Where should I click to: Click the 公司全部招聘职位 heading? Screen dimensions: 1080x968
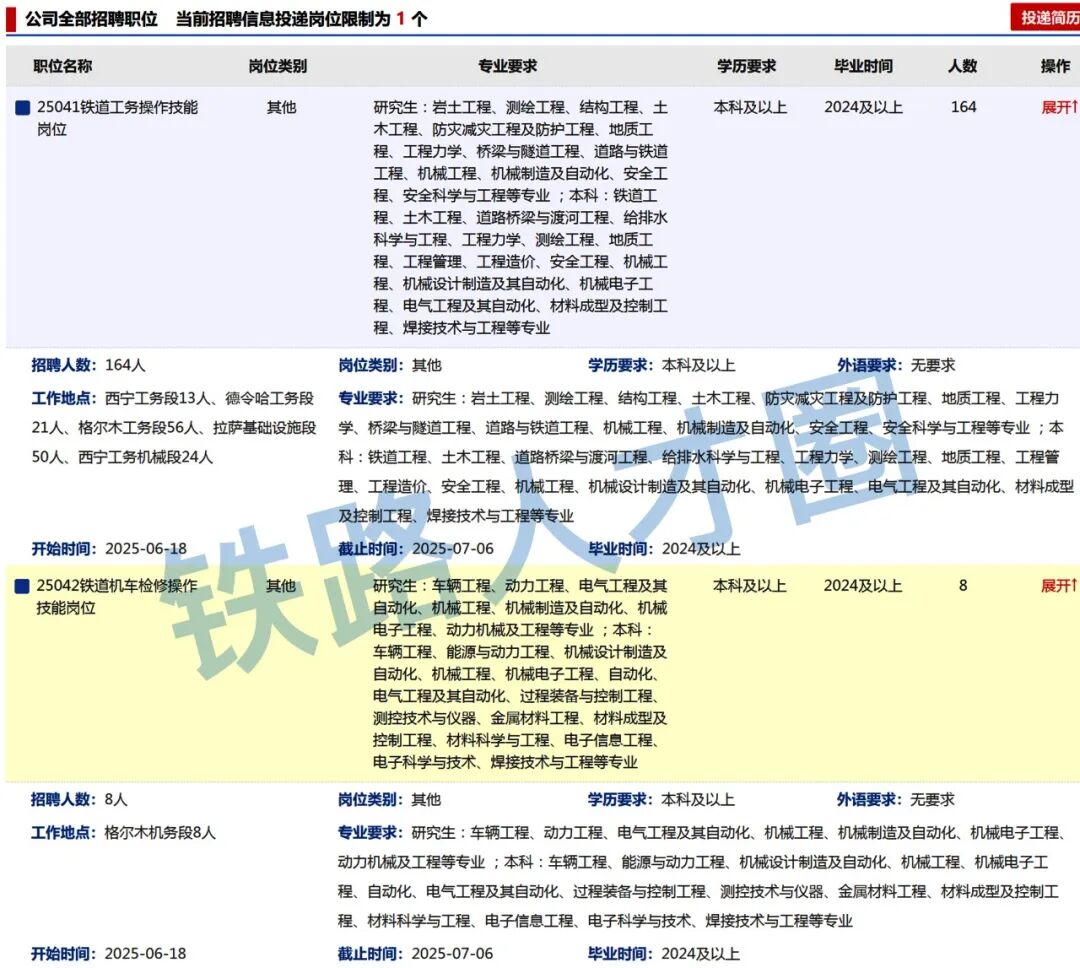92,19
